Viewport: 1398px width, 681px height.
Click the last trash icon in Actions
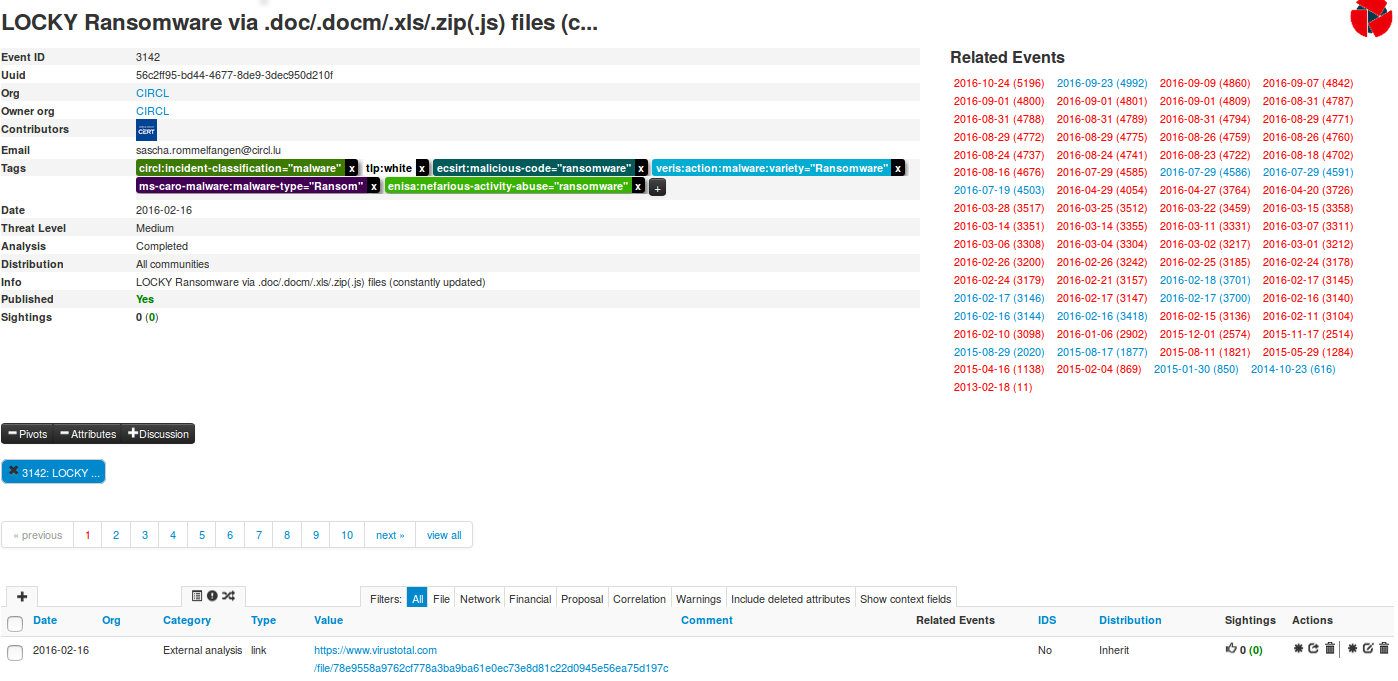pyautogui.click(x=1384, y=649)
